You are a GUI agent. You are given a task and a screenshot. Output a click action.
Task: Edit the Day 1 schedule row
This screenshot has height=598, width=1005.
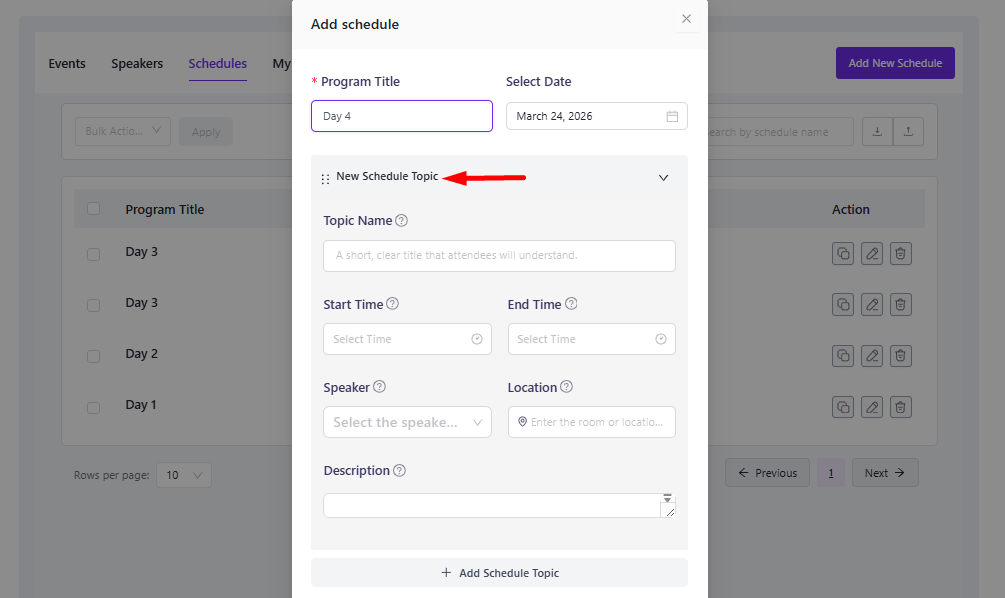[x=872, y=406]
